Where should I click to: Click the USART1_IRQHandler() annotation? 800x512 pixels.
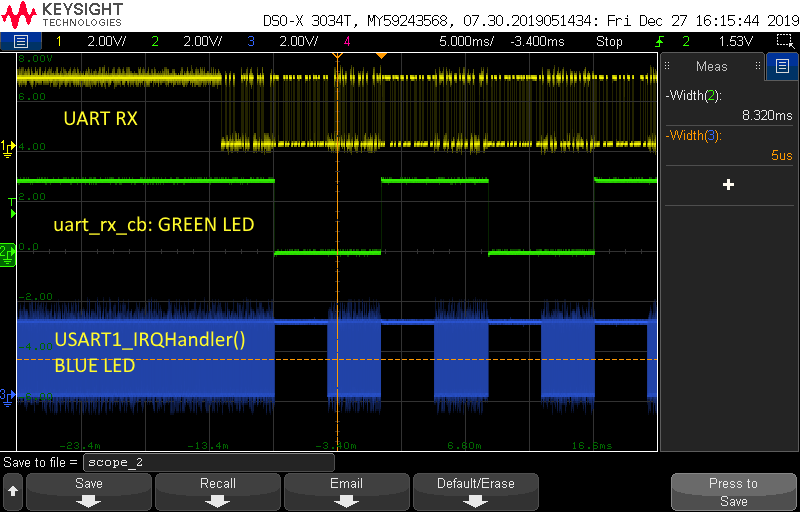(x=150, y=340)
